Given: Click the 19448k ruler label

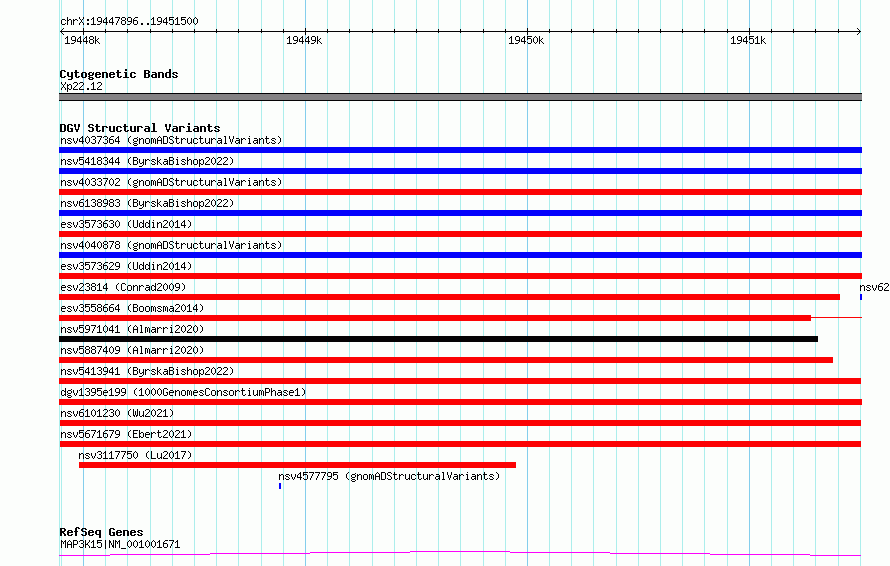Looking at the screenshot, I should click(x=82, y=40).
